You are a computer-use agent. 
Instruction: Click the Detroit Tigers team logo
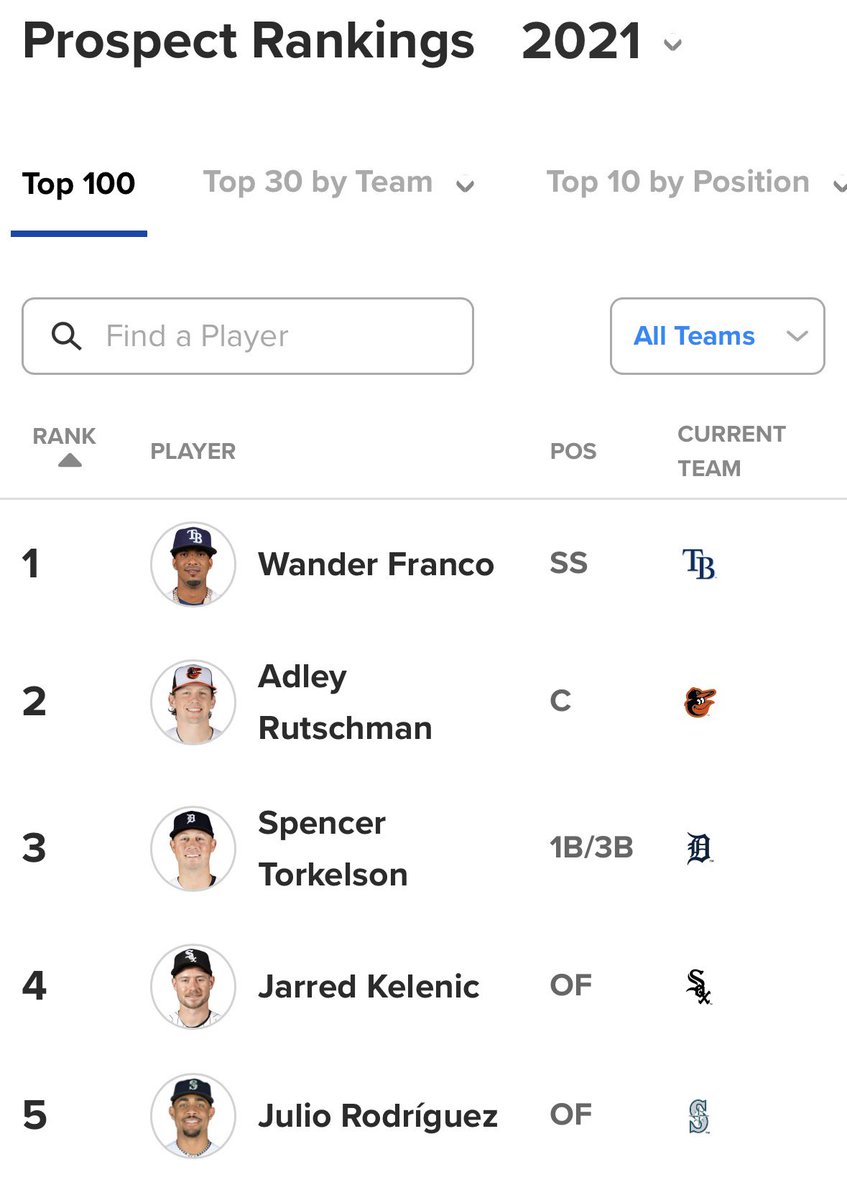click(x=700, y=849)
